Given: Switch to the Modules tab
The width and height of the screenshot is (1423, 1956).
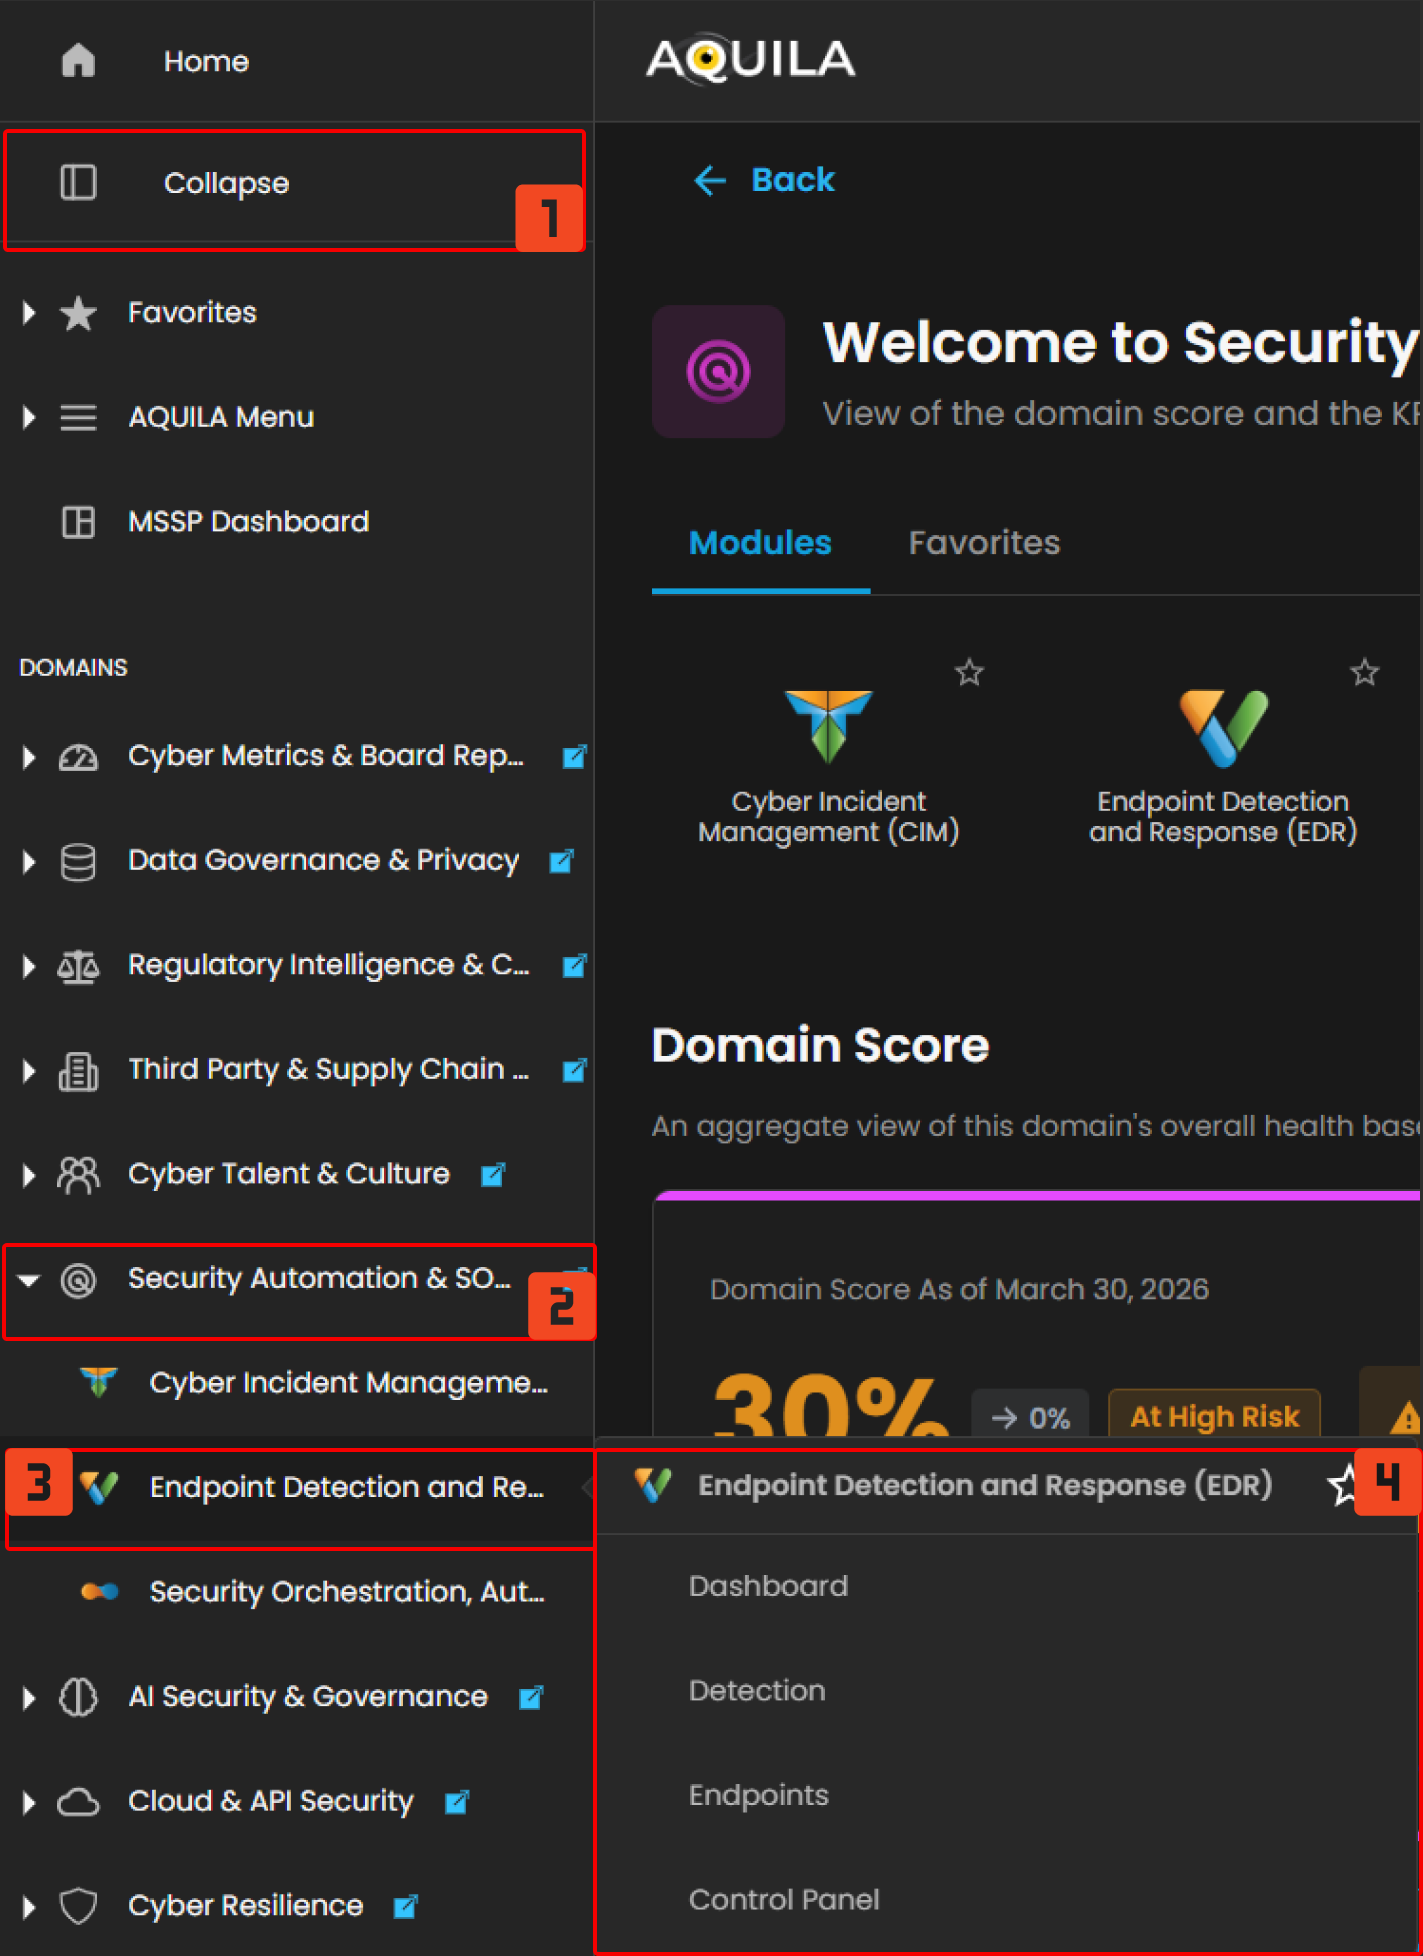Looking at the screenshot, I should coord(760,543).
